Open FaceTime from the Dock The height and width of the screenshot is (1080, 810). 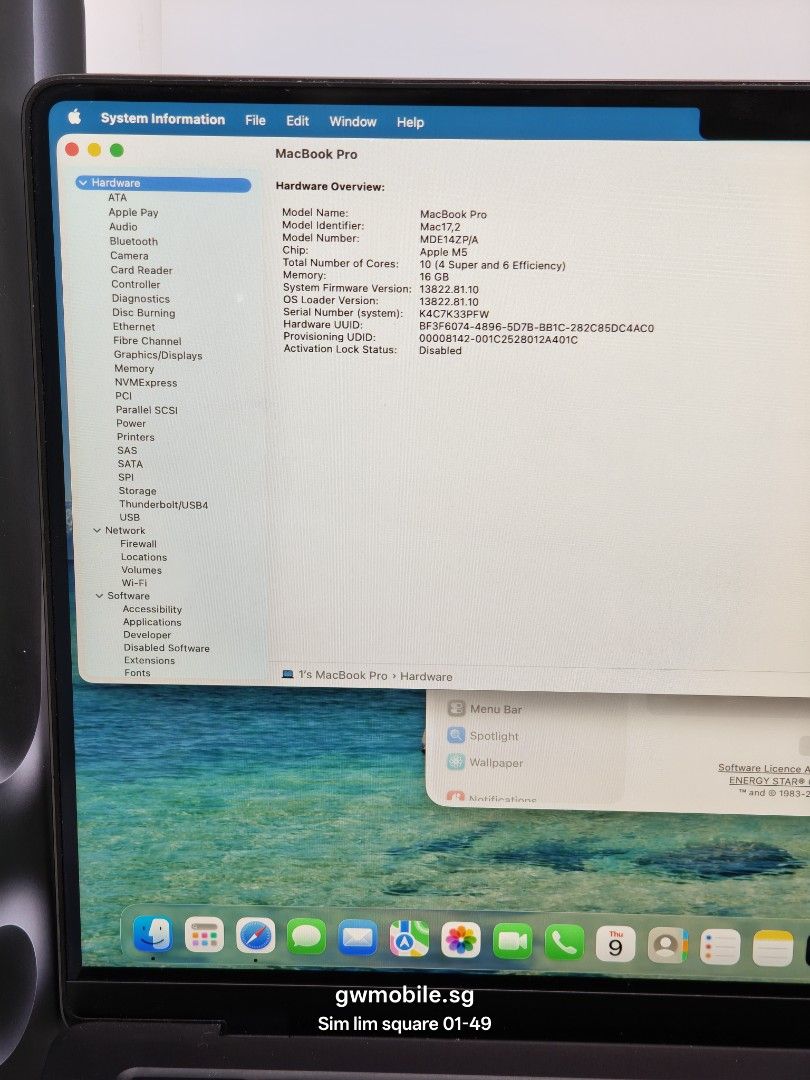[512, 942]
